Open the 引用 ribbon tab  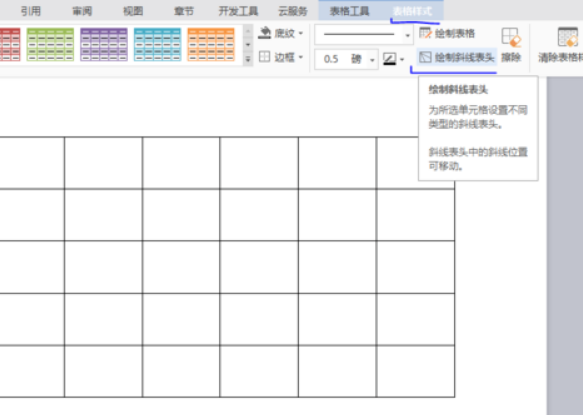point(30,11)
